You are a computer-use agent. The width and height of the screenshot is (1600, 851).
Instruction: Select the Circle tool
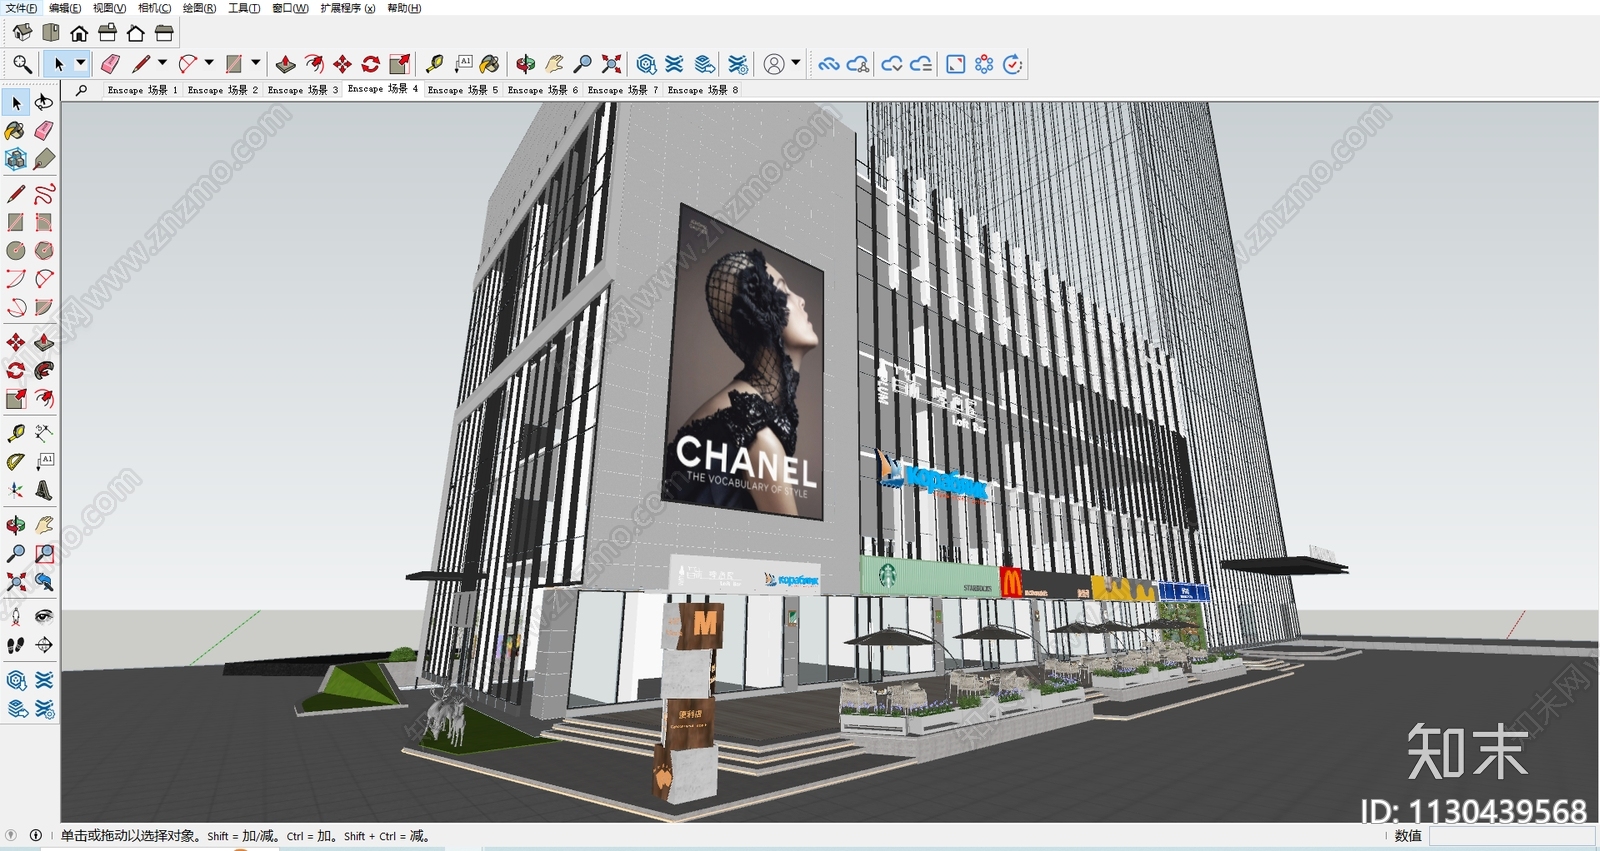click(x=15, y=250)
